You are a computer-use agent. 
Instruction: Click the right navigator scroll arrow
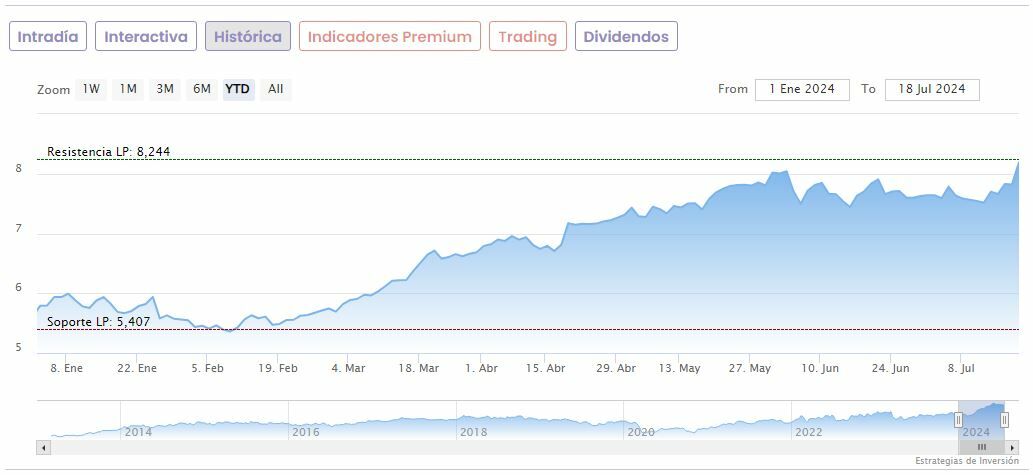point(1013,447)
